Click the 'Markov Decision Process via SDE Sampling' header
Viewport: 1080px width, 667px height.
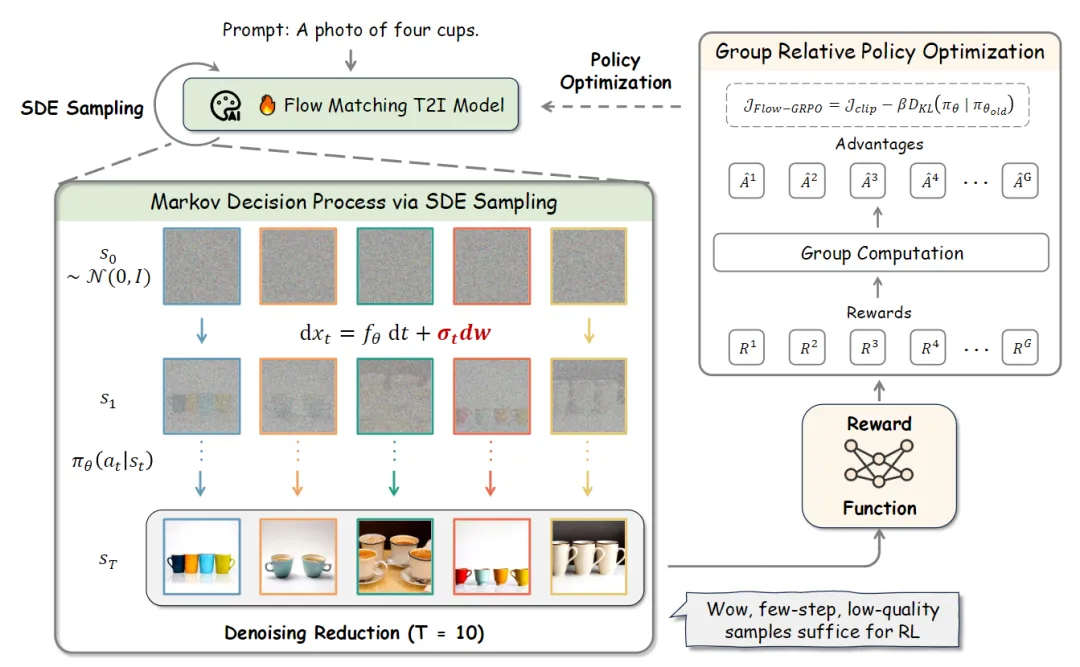tap(354, 202)
